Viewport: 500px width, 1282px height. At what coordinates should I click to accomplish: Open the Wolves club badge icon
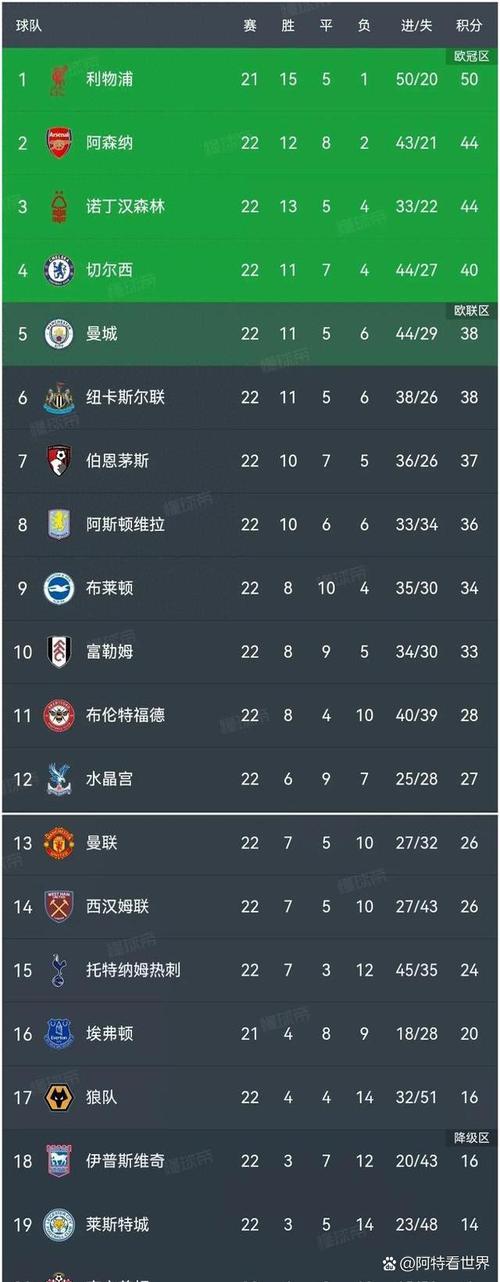59,1097
